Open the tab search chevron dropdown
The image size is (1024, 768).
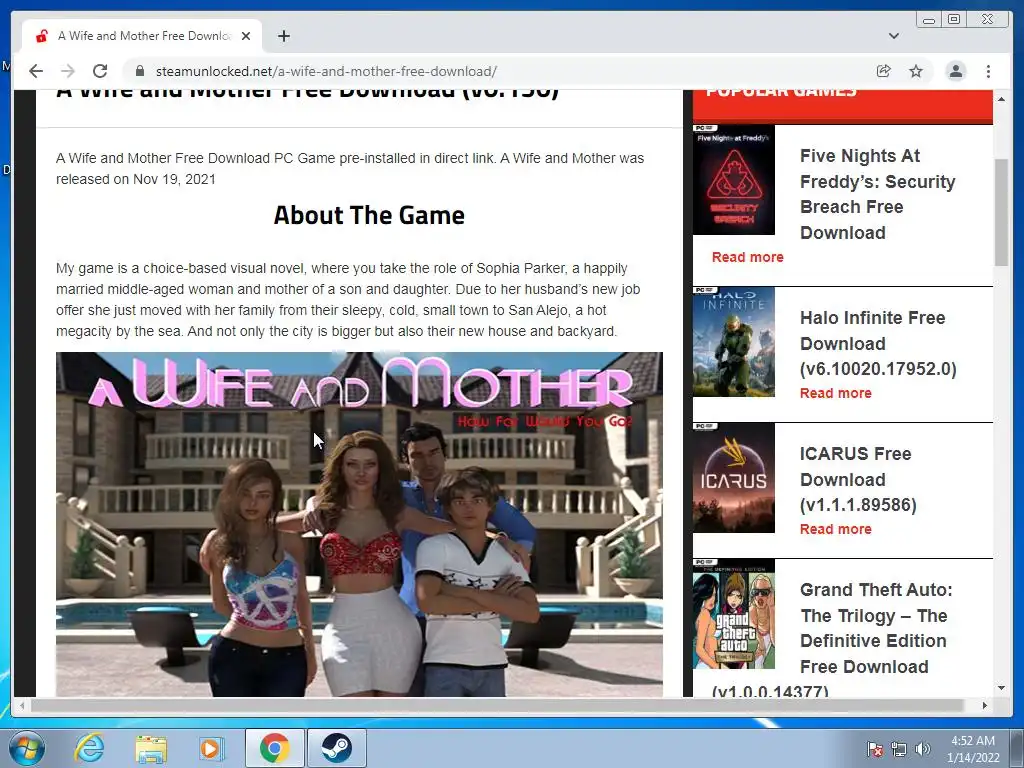coord(894,36)
